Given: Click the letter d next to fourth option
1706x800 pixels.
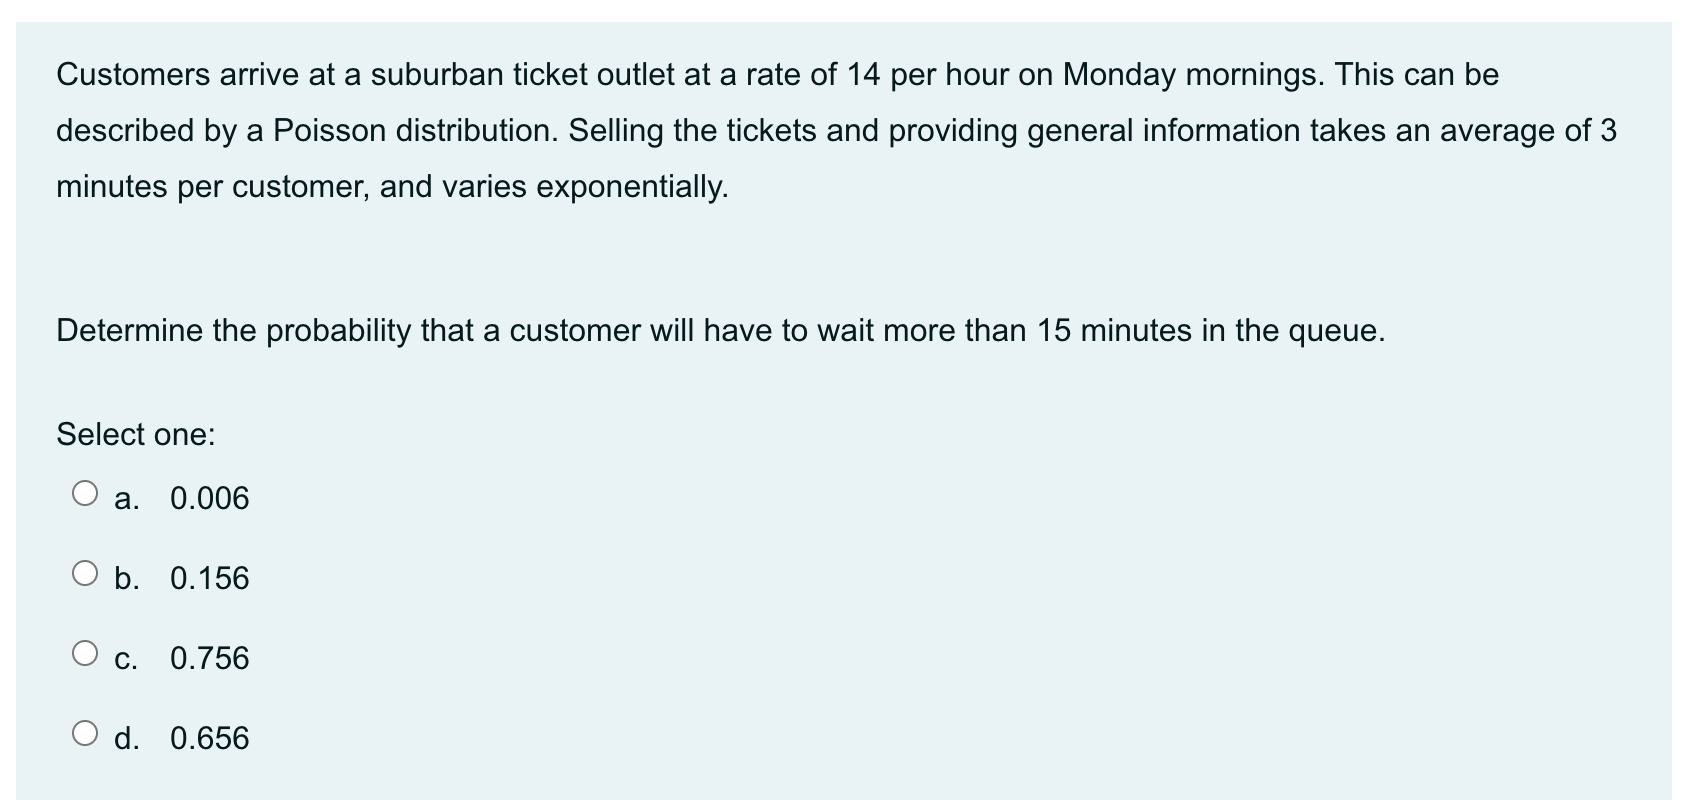Looking at the screenshot, I should (126, 738).
